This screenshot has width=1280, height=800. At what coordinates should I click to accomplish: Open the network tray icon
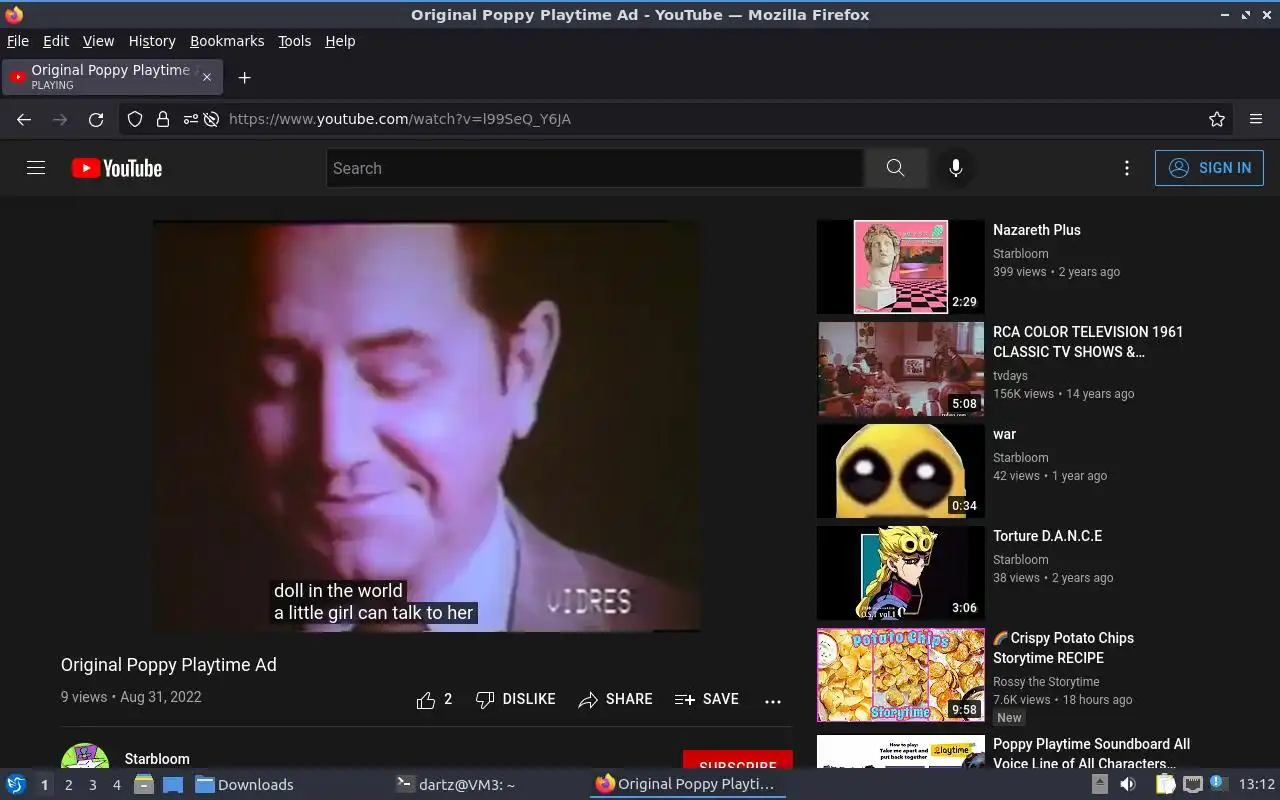(x=1192, y=784)
